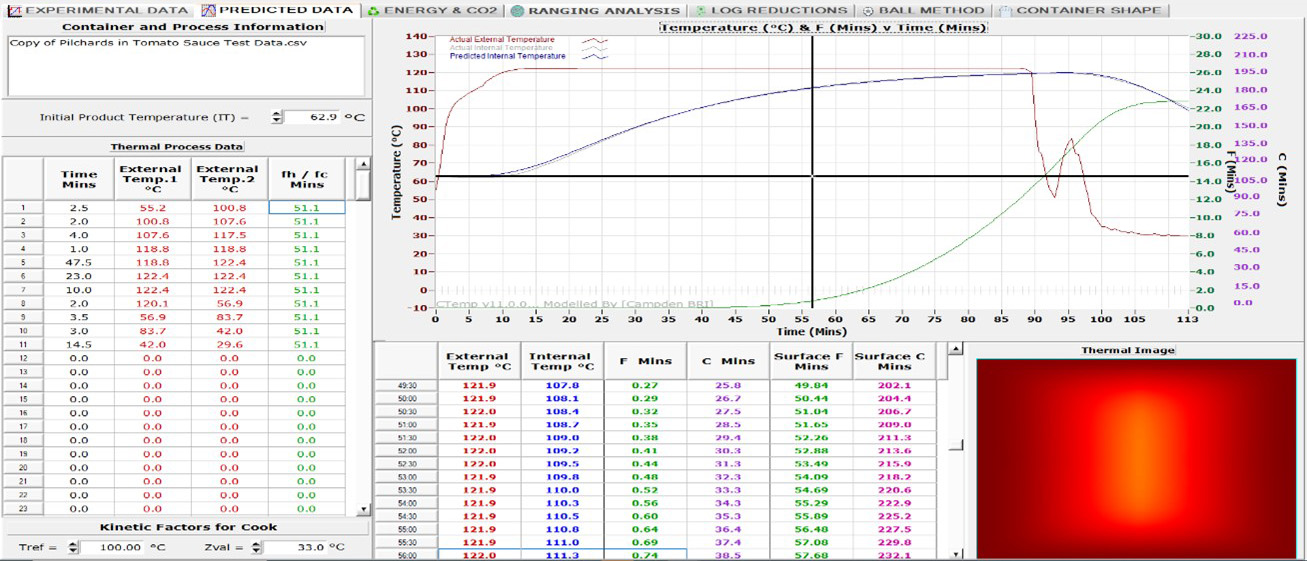Switch to the EXPERIMENTAL DATA tab
The width and height of the screenshot is (1307, 561).
[98, 10]
